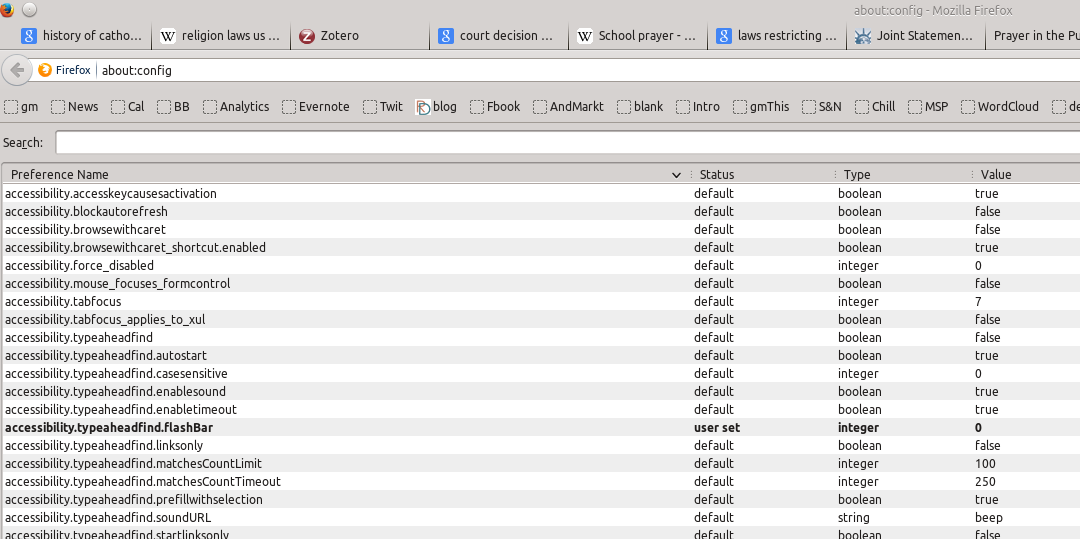Select accessibility.typeaheadfind.enabletimeout preference

(541, 410)
